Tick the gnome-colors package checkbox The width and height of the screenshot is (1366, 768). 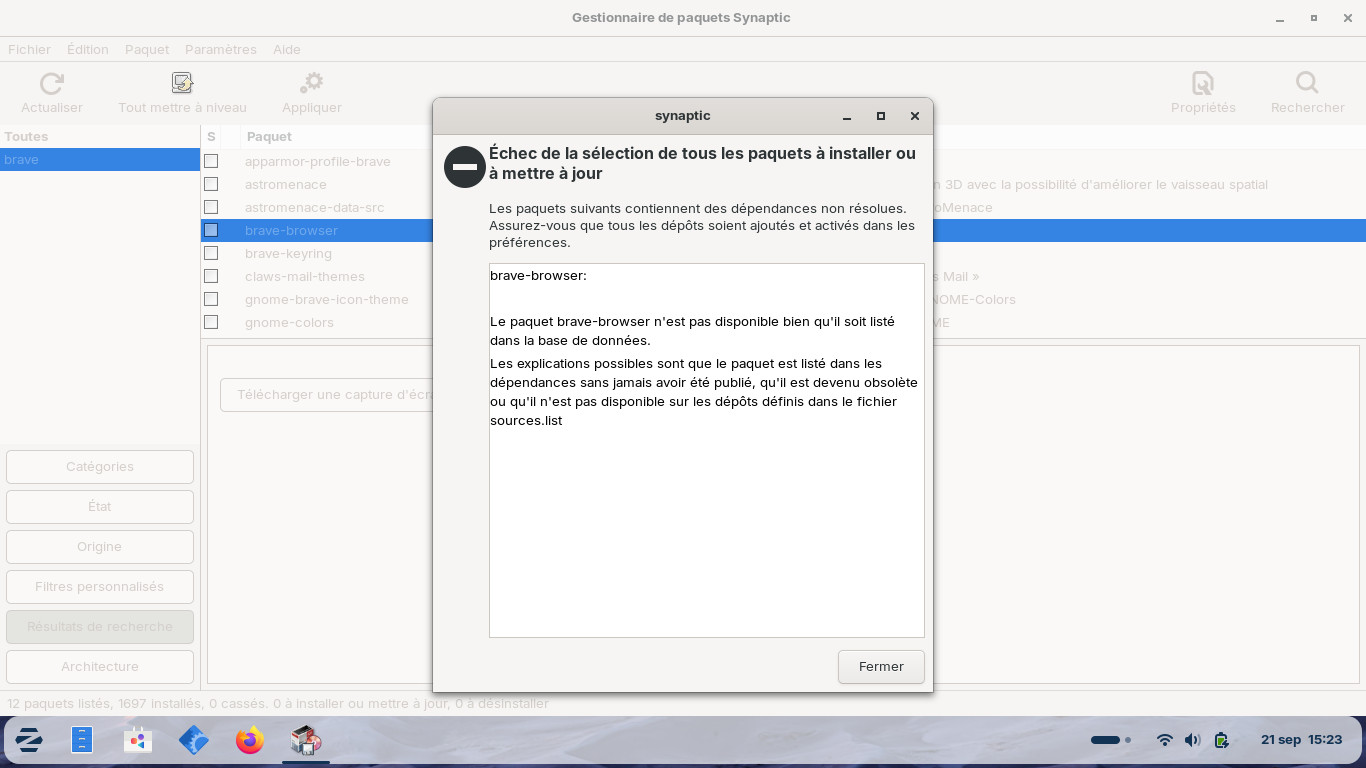pos(211,322)
